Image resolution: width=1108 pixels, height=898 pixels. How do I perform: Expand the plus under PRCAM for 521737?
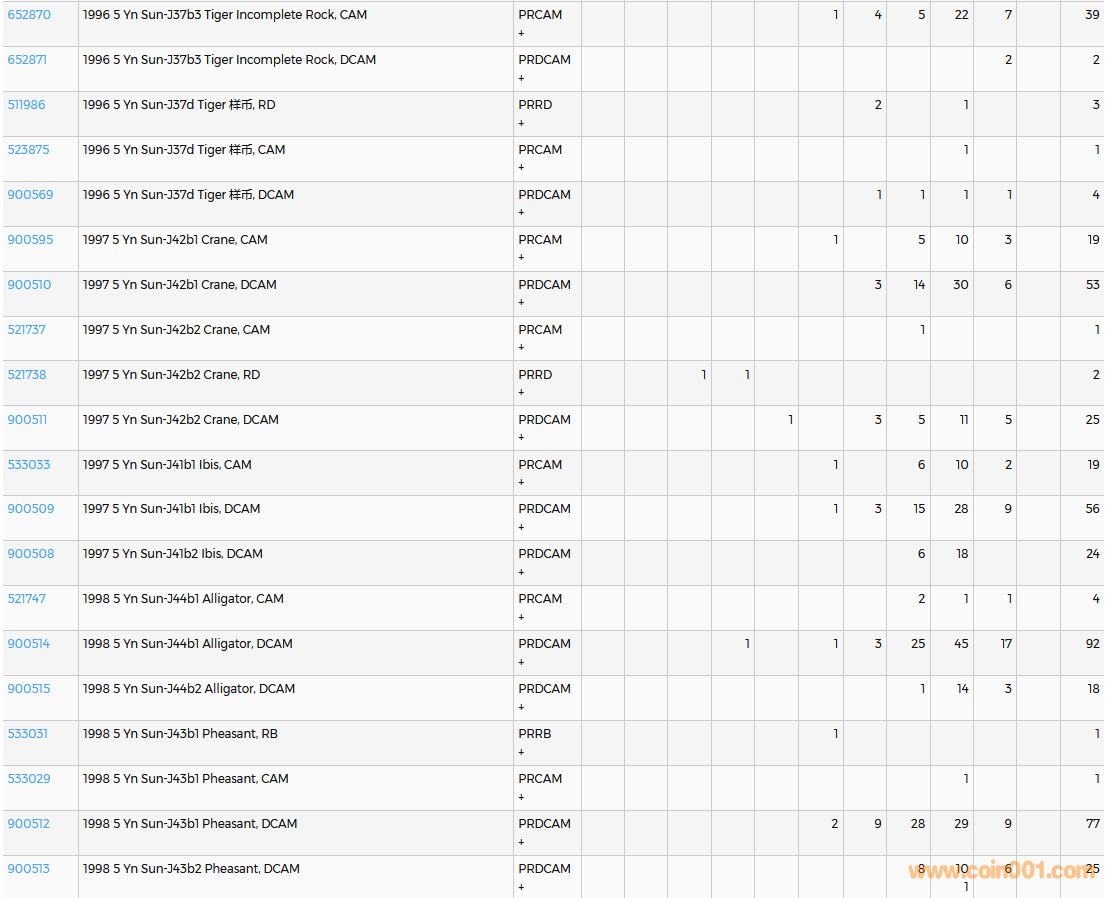[x=521, y=348]
